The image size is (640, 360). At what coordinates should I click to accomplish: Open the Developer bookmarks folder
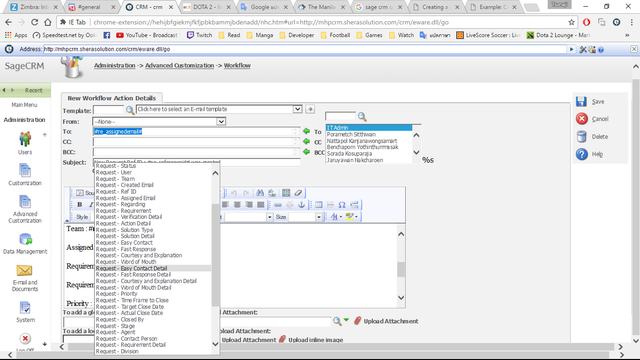[297, 35]
